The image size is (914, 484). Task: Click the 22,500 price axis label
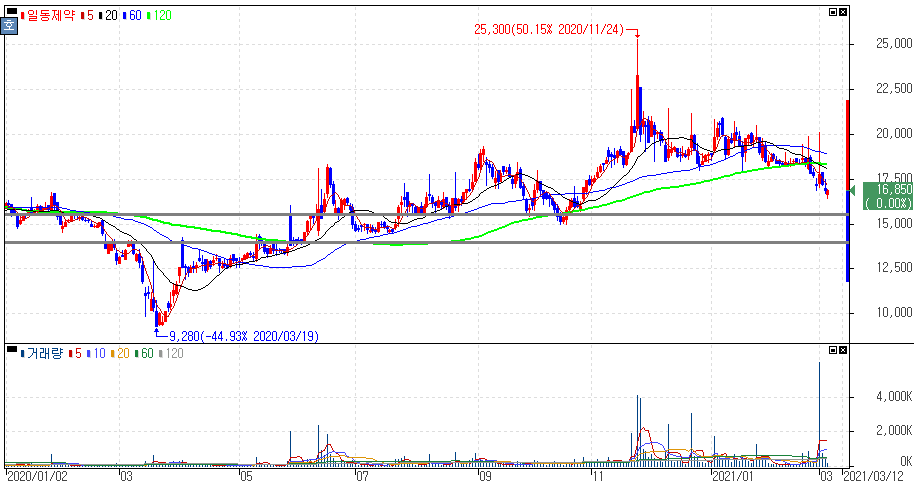tap(894, 89)
